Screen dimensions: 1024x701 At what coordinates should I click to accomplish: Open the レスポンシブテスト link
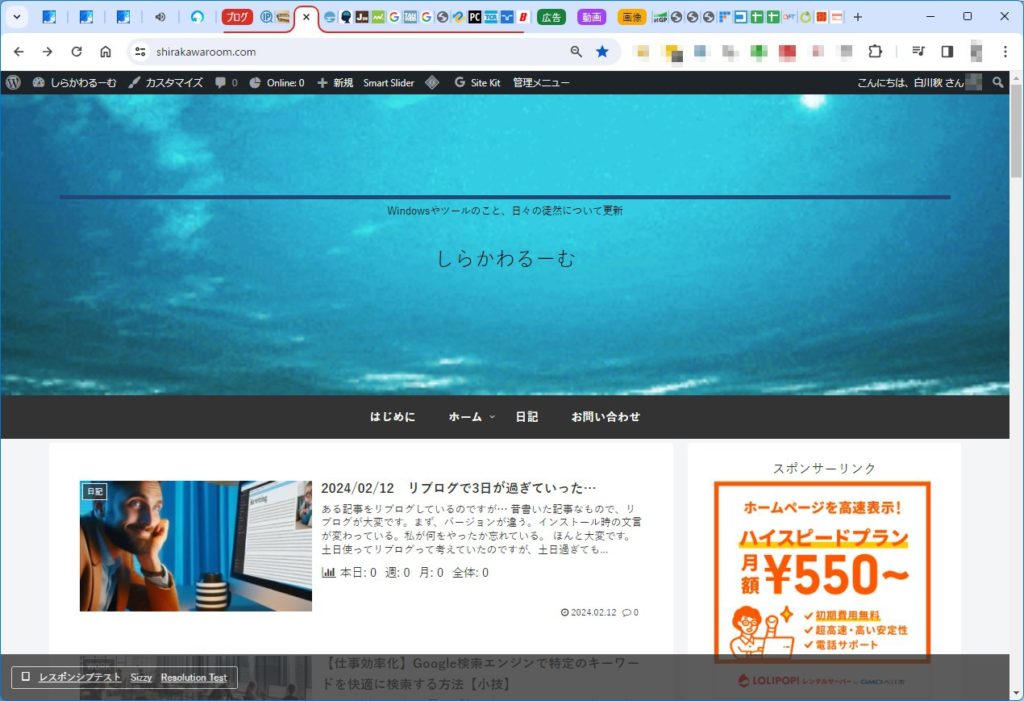point(79,677)
